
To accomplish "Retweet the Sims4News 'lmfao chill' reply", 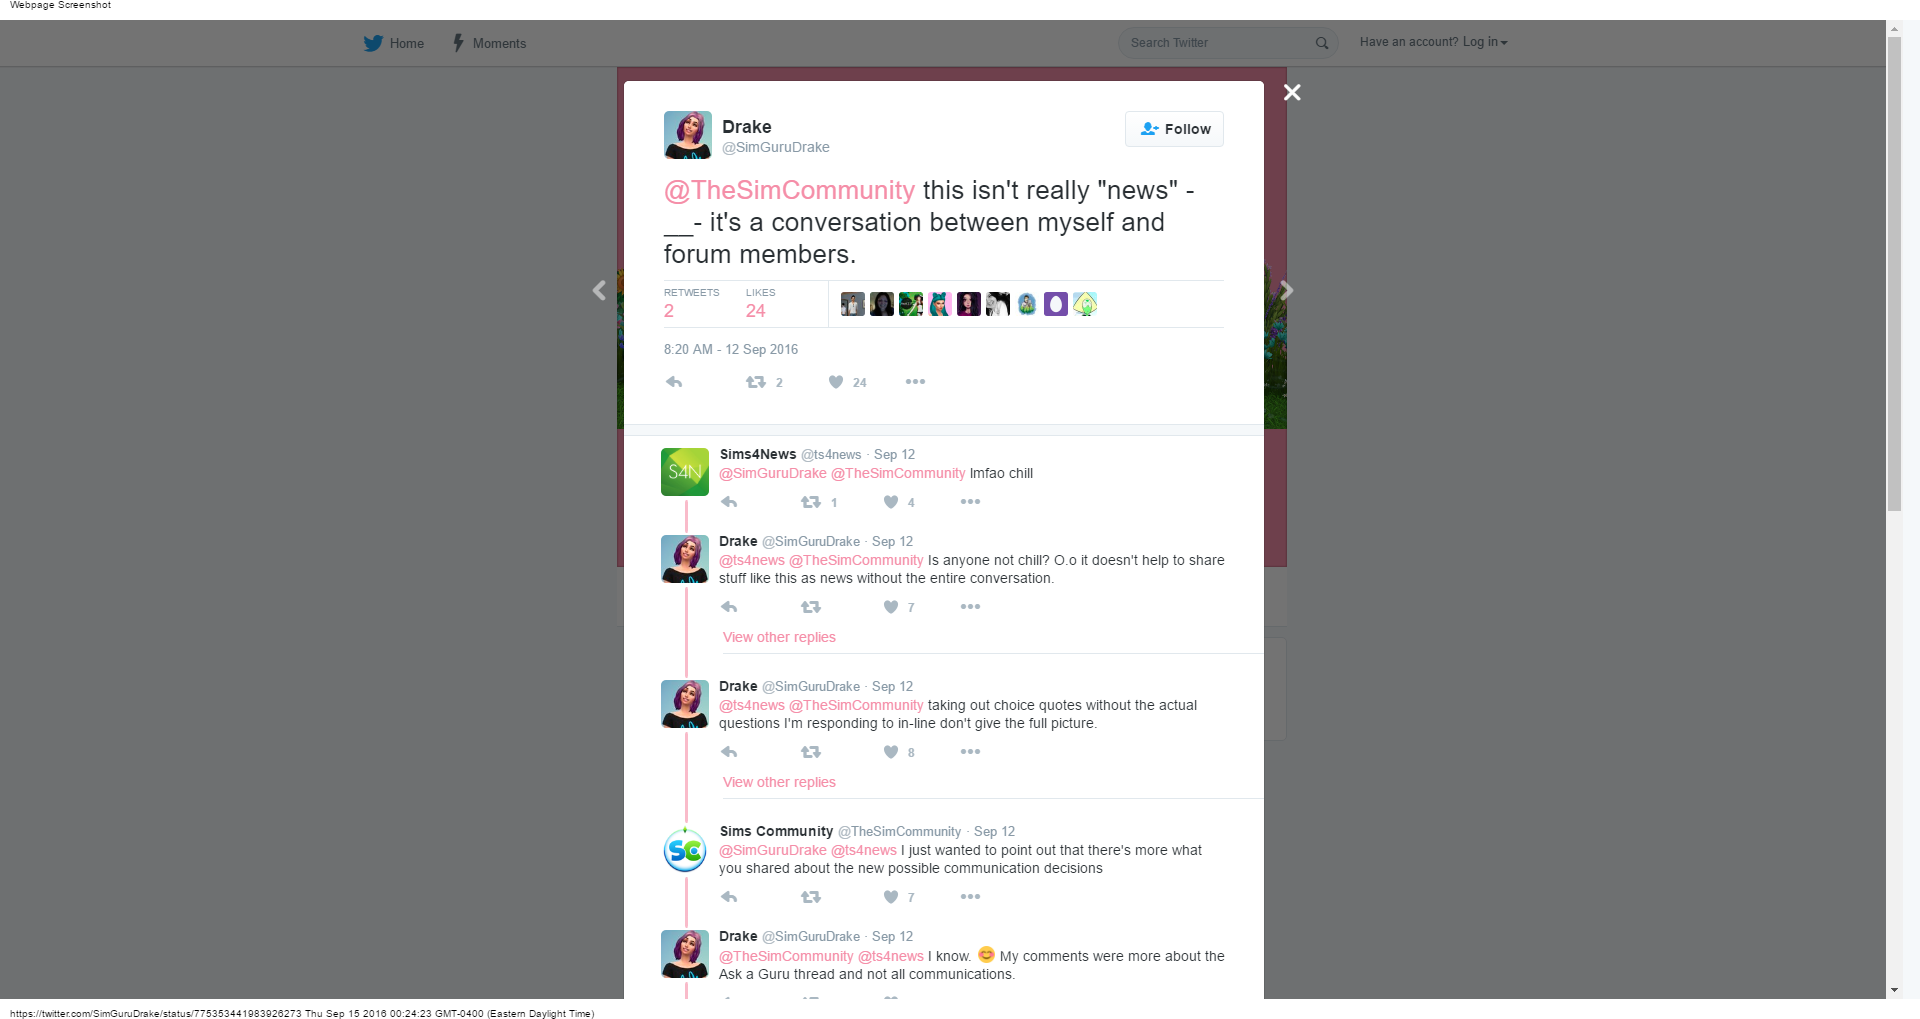I will point(811,502).
